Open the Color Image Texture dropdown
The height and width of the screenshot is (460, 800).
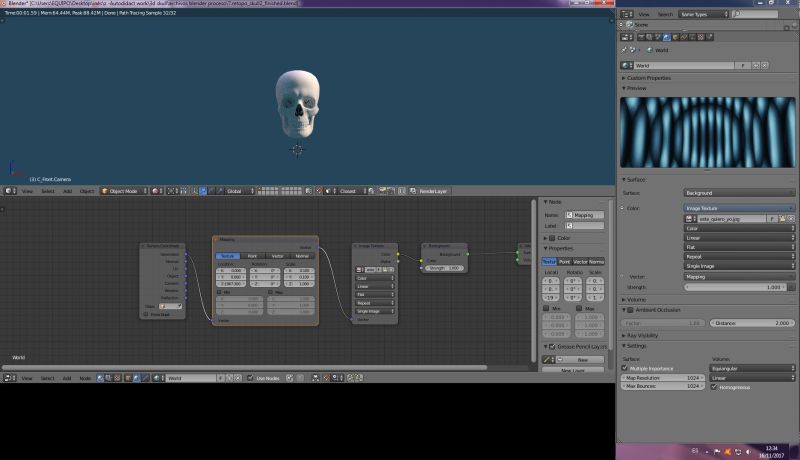(x=739, y=208)
